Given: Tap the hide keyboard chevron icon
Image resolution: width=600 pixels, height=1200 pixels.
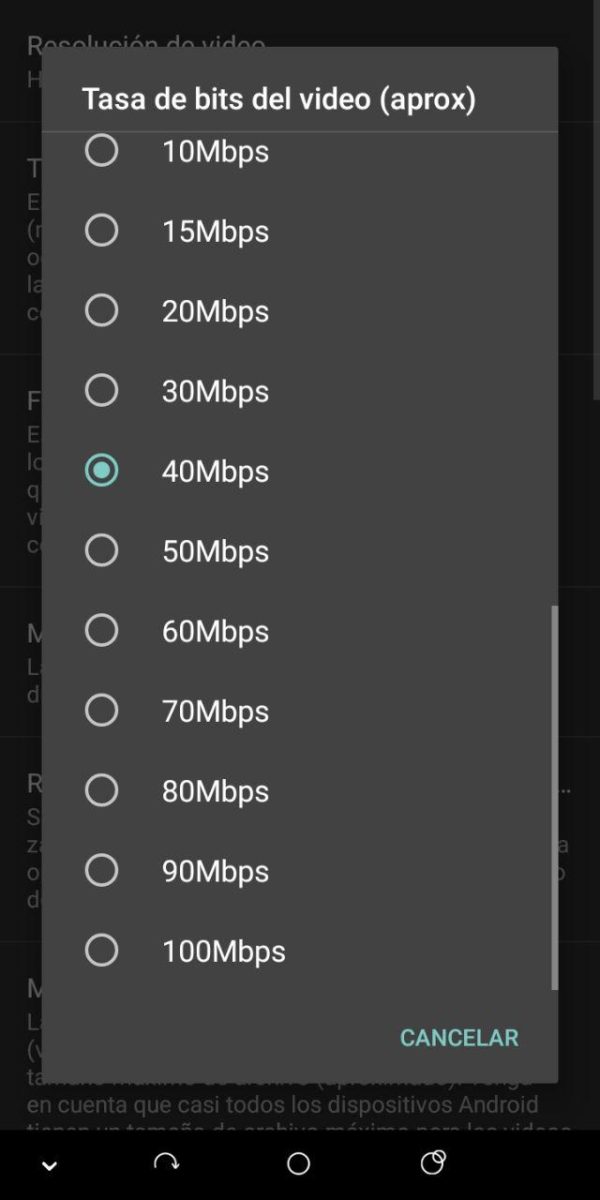Looking at the screenshot, I should point(49,1165).
